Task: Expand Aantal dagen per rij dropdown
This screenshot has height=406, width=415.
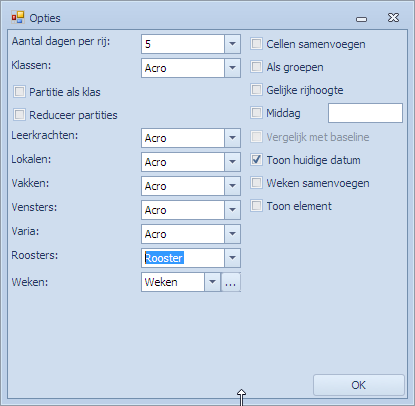Action: point(232,44)
